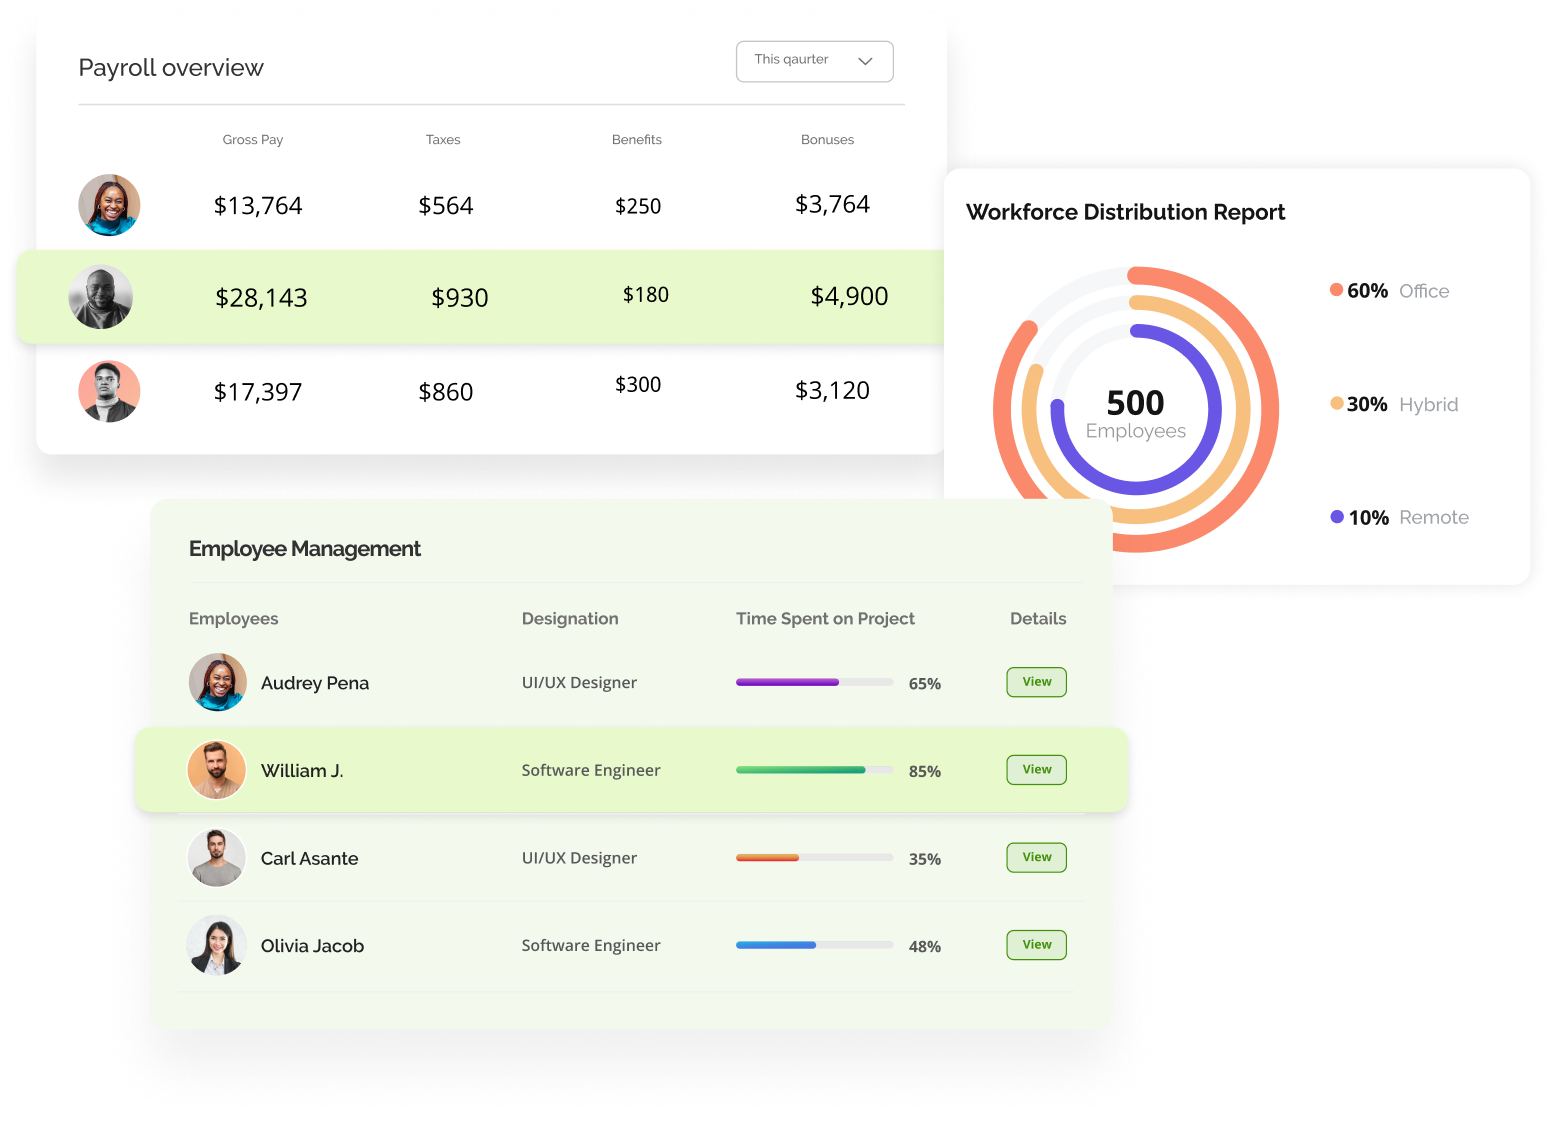Click the purple Remote legend dot
1551x1122 pixels.
pos(1337,517)
